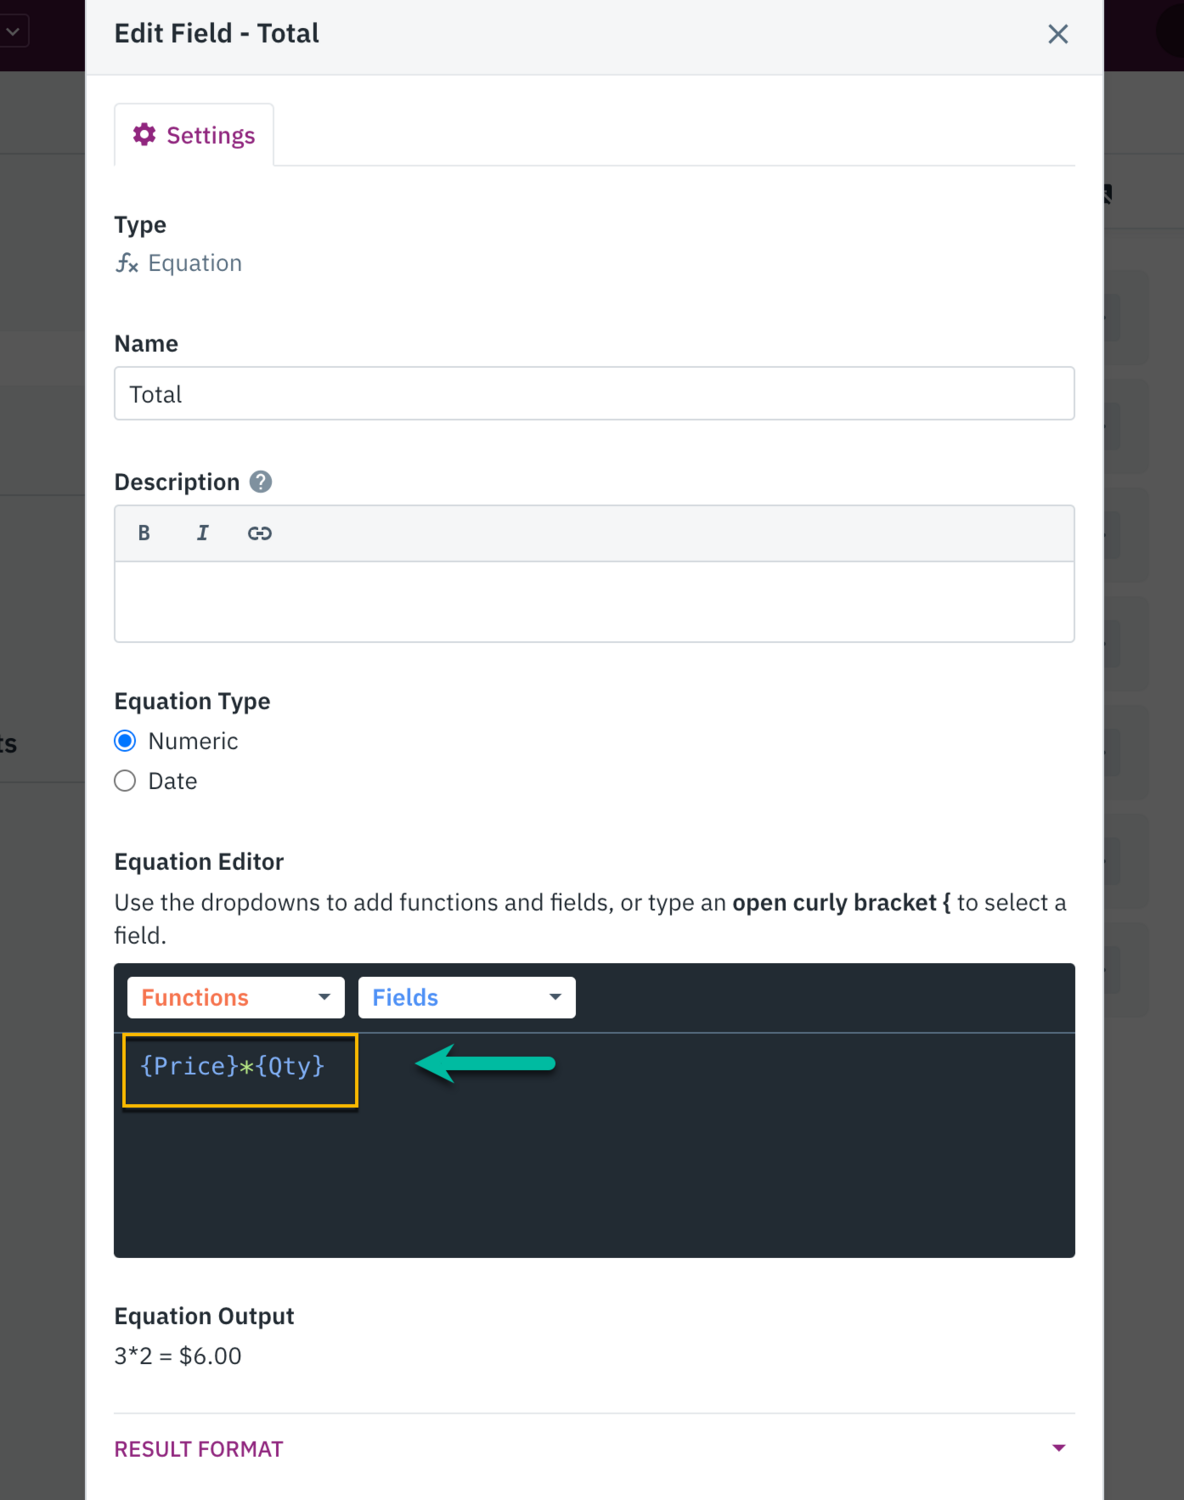Open the Functions dropdown
This screenshot has height=1500, width=1184.
[235, 998]
